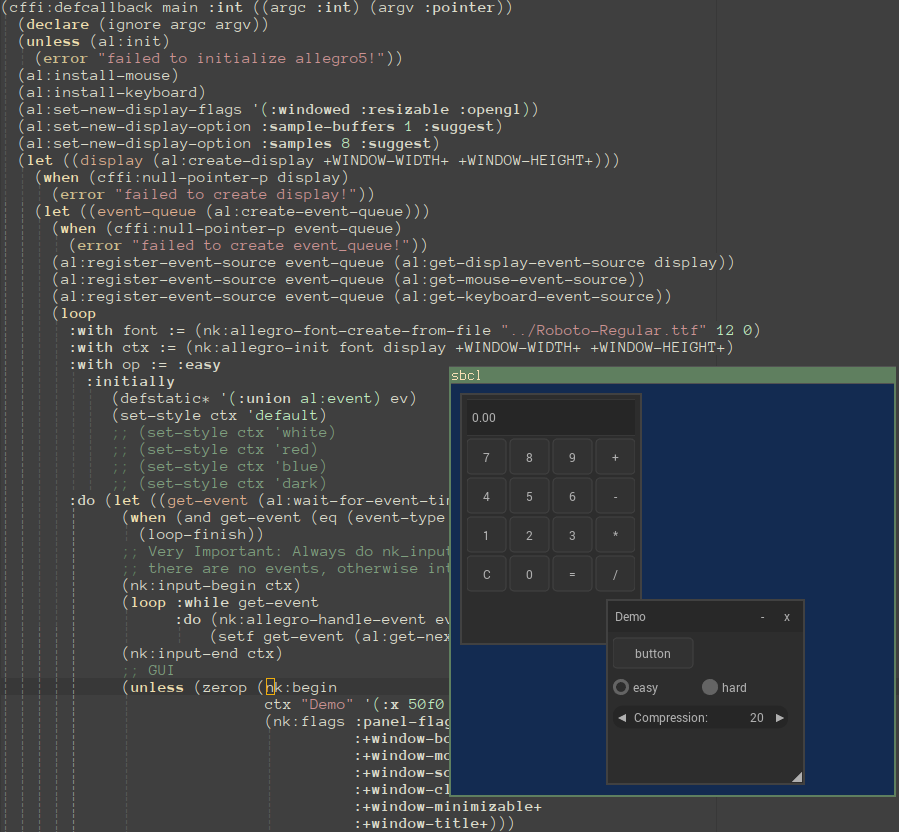The image size is (899, 832).
Task: Click the C clear key
Action: coord(486,575)
